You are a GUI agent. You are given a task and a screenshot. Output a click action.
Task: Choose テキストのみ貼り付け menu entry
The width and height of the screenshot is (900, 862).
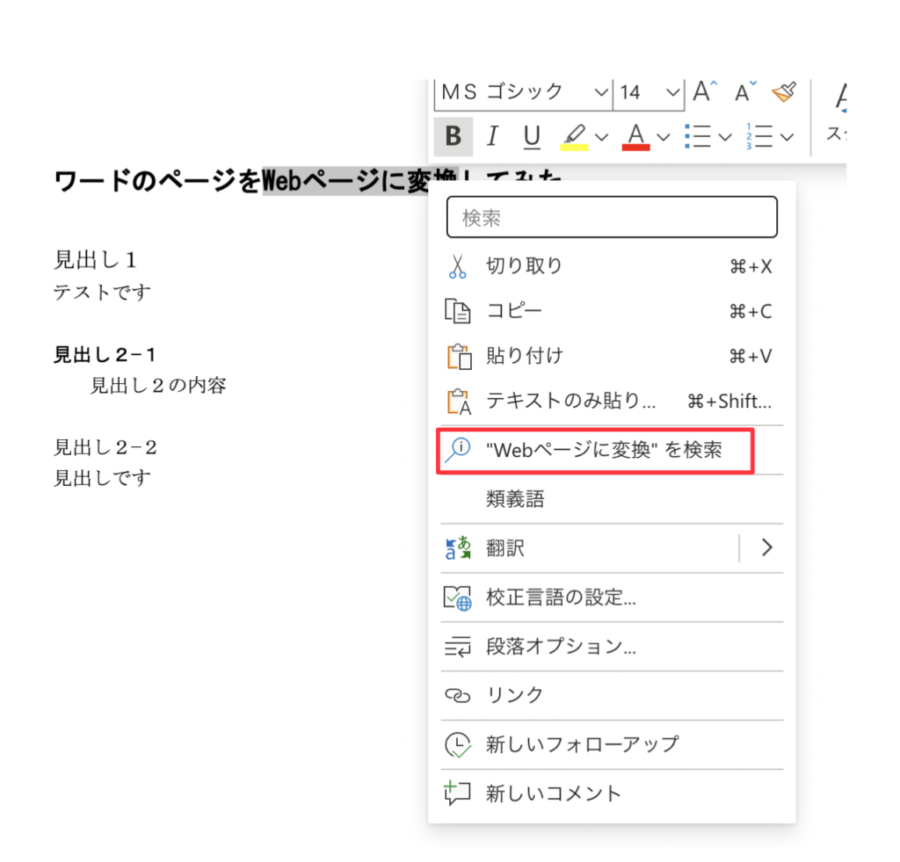coord(612,401)
